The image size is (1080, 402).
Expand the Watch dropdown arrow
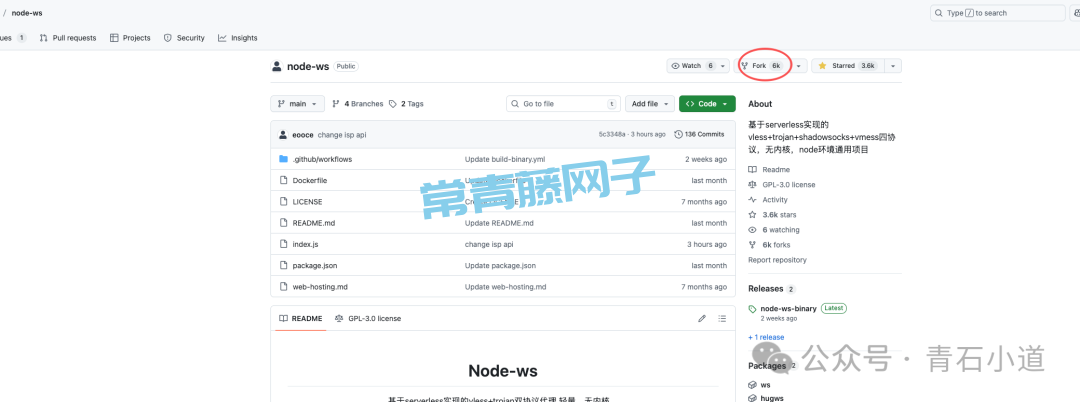point(723,66)
